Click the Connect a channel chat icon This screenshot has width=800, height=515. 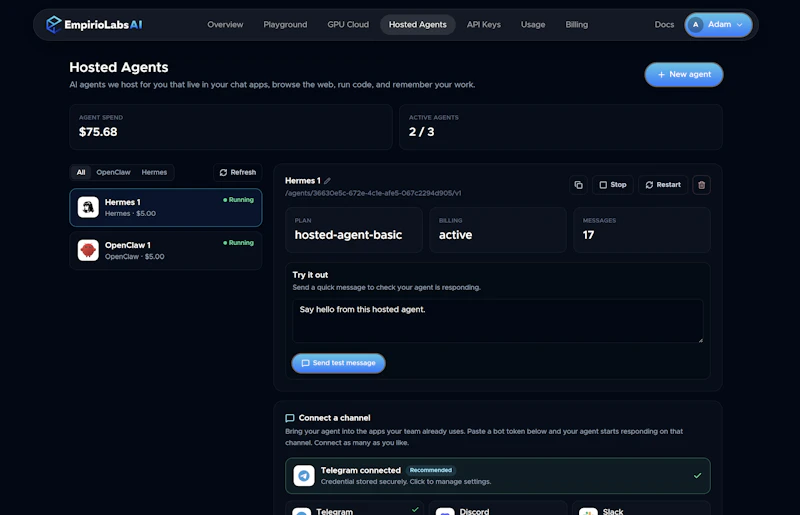pyautogui.click(x=290, y=418)
